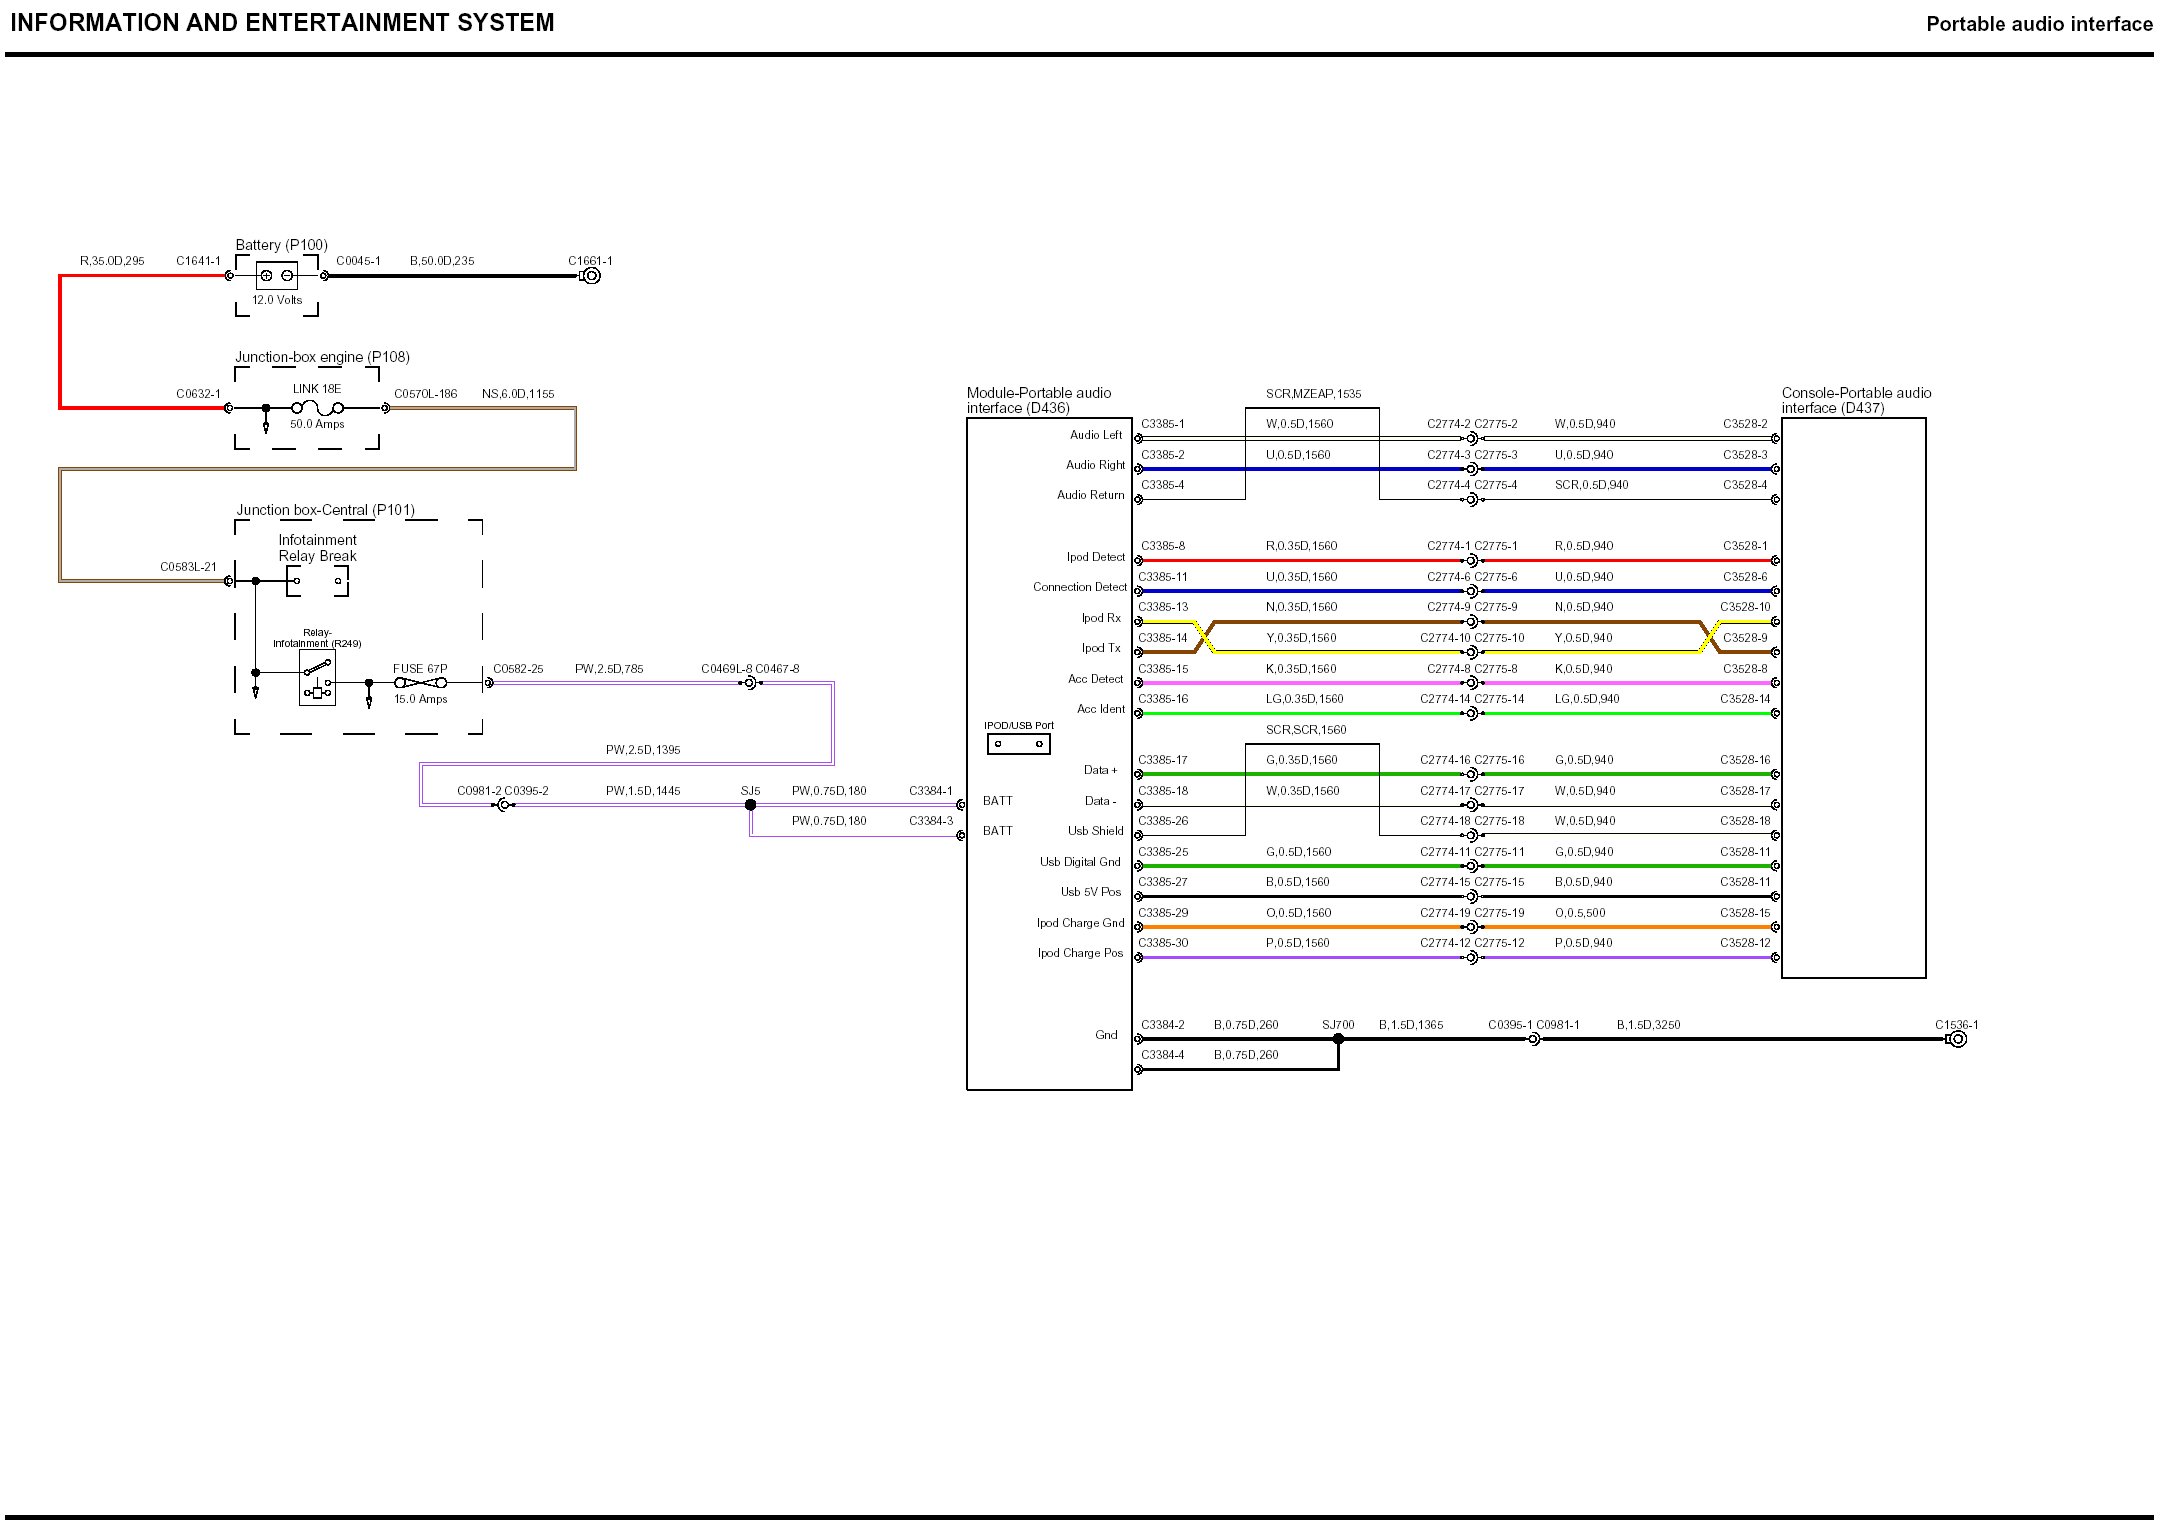Image resolution: width=2168 pixels, height=1538 pixels.
Task: Click the Module-Portable audio interface (D436) label
Action: click(1039, 400)
